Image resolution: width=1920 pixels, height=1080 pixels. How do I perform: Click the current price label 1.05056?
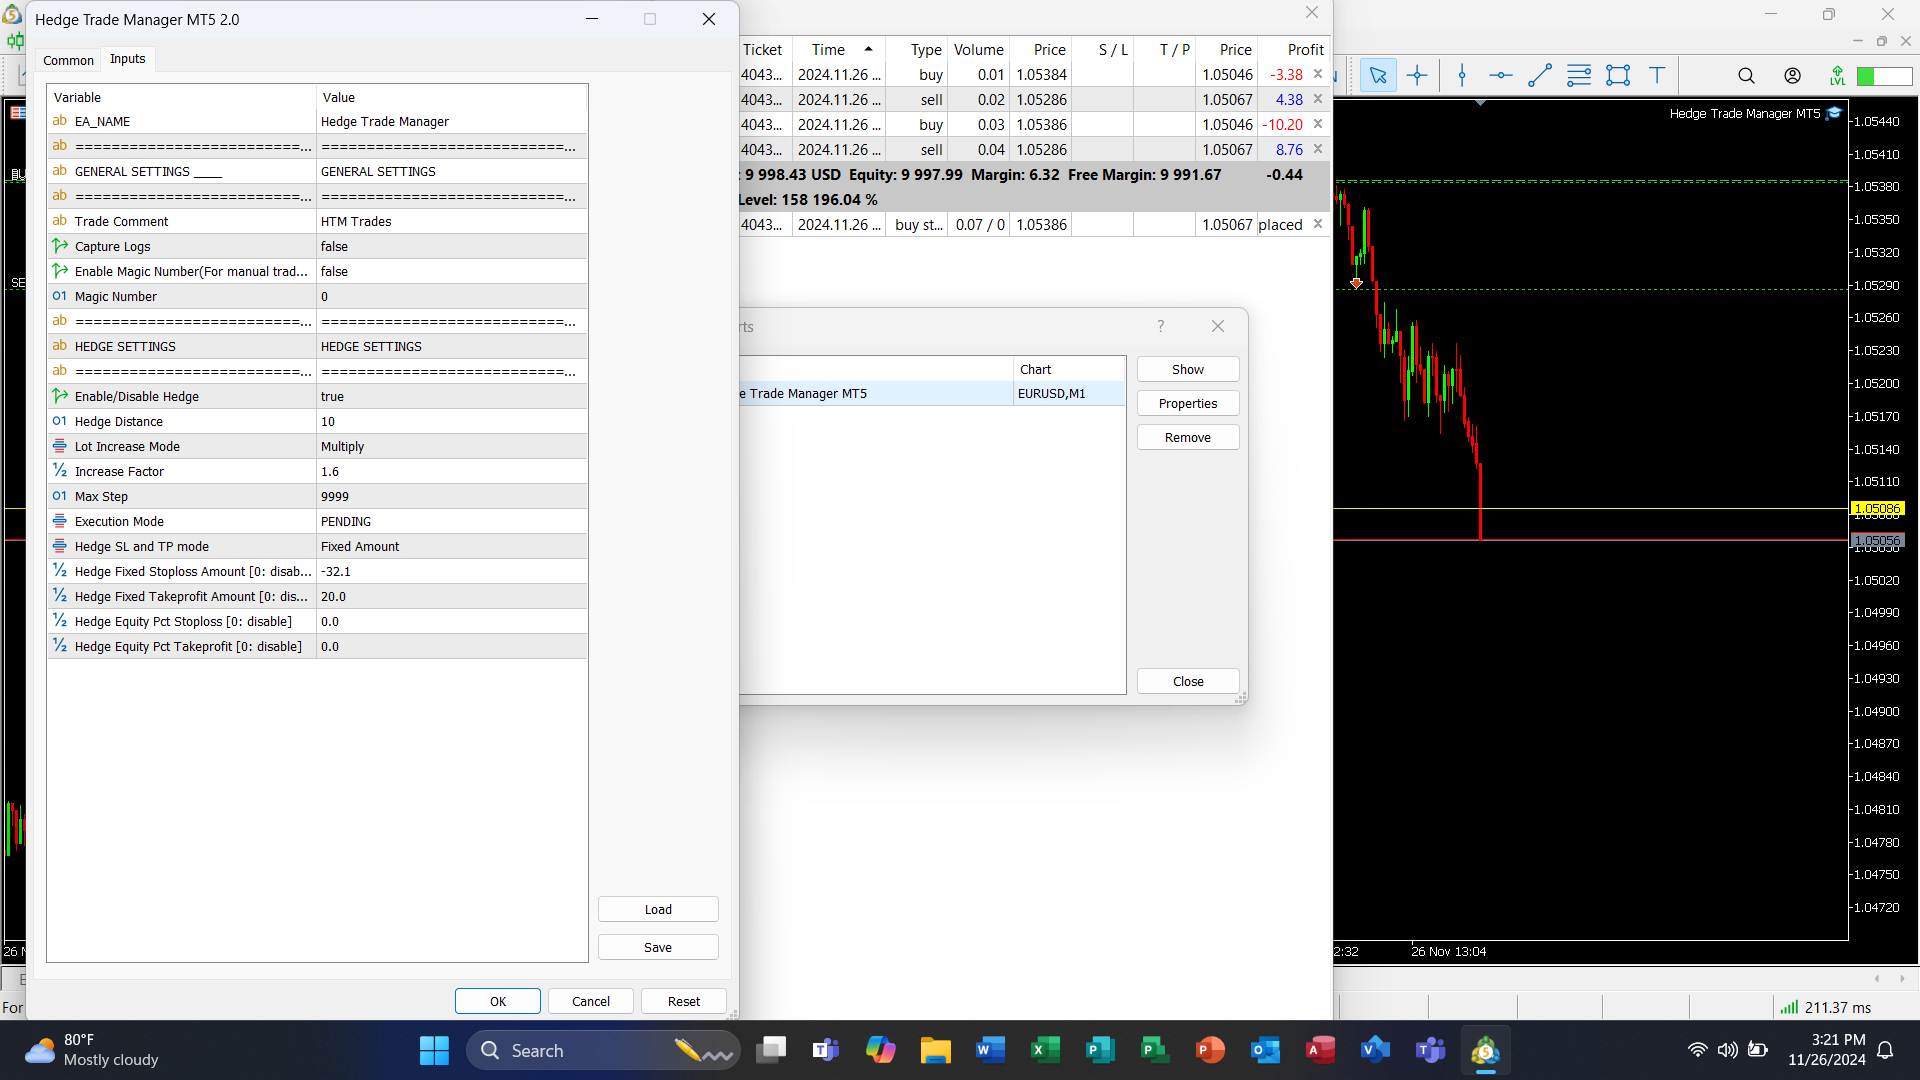click(1877, 540)
